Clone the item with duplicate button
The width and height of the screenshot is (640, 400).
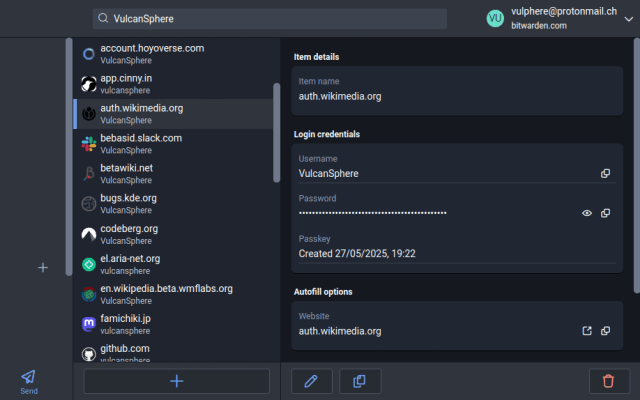point(360,381)
